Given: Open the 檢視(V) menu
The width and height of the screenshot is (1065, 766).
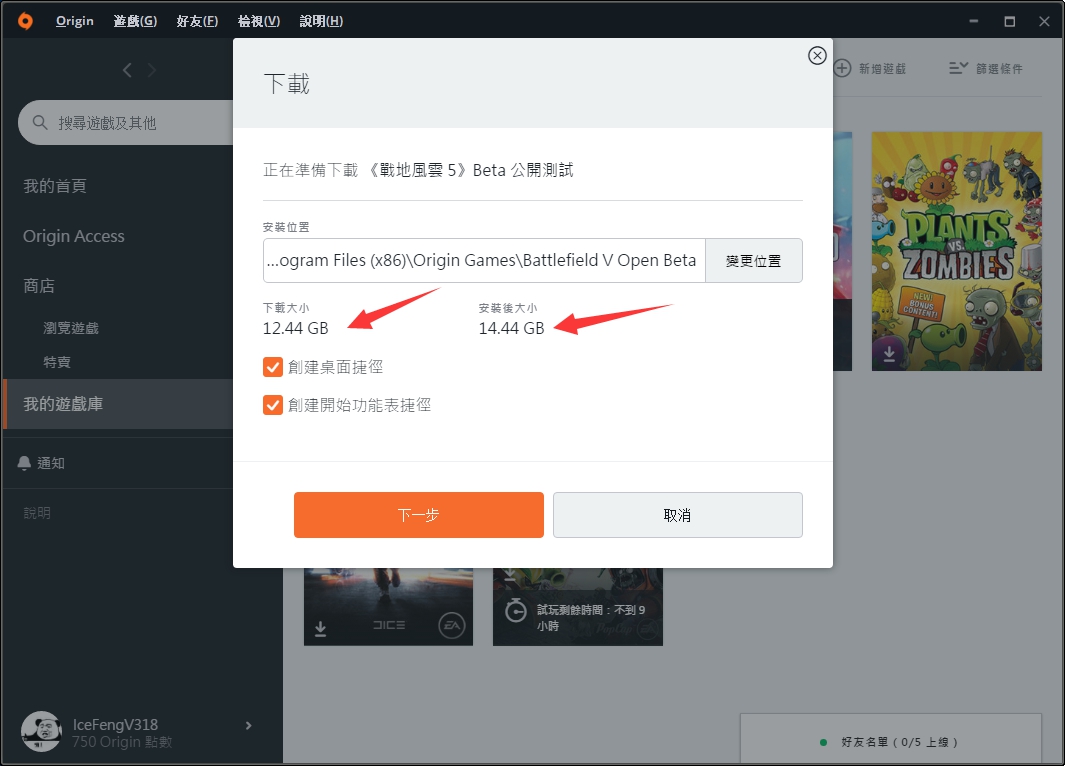Looking at the screenshot, I should point(258,20).
